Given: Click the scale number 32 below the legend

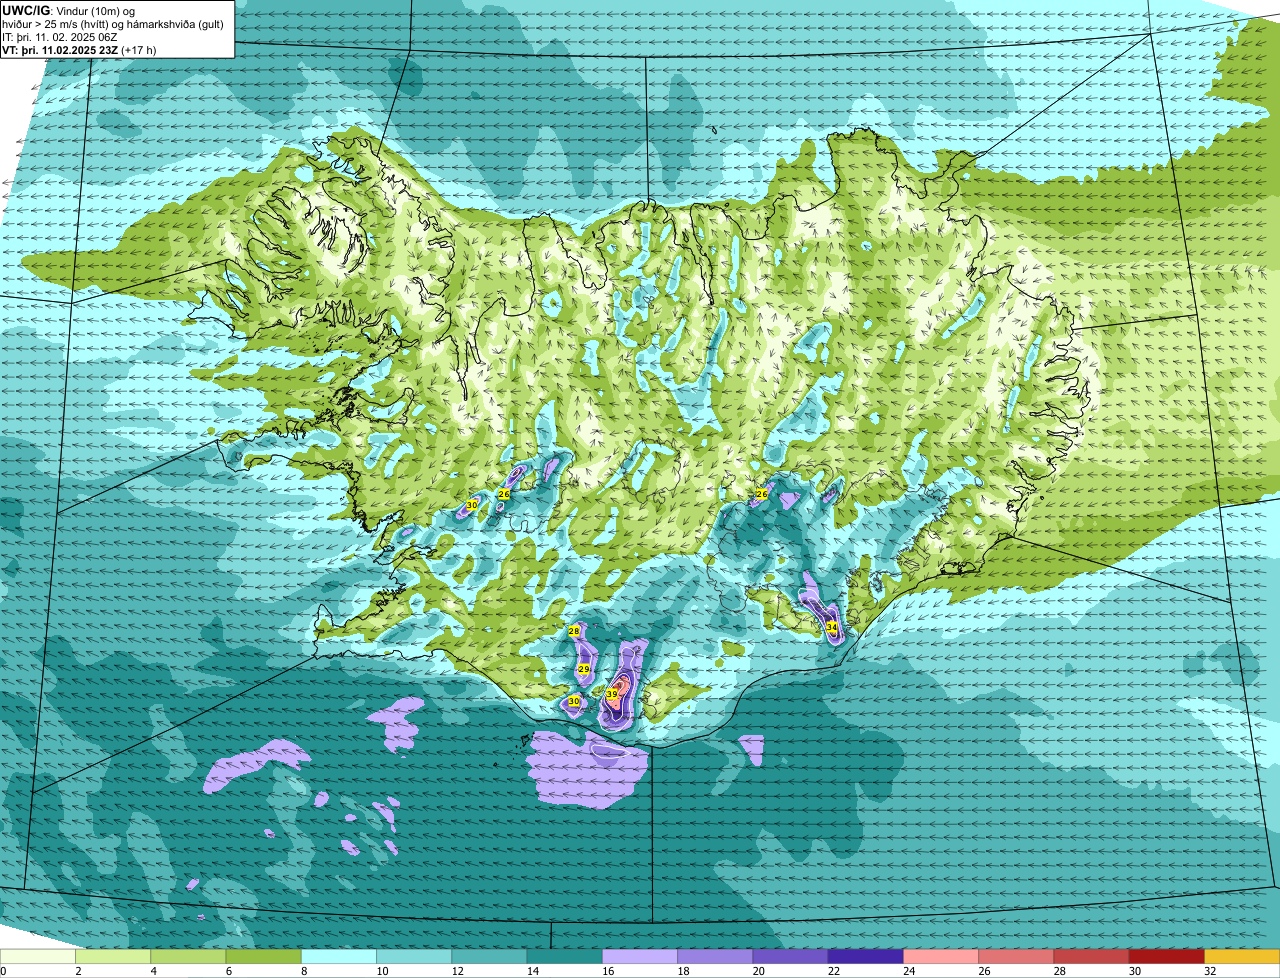Looking at the screenshot, I should [x=1208, y=971].
